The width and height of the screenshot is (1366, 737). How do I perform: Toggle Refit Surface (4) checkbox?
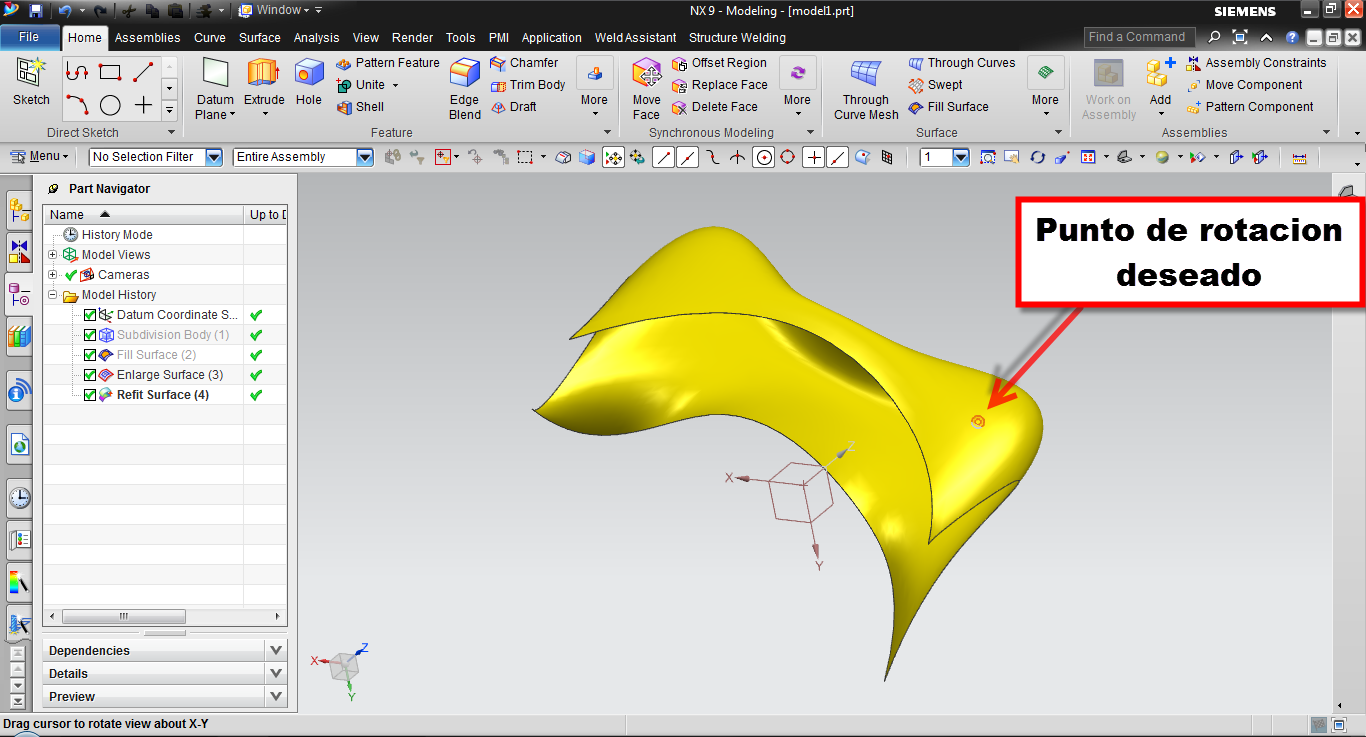point(90,395)
